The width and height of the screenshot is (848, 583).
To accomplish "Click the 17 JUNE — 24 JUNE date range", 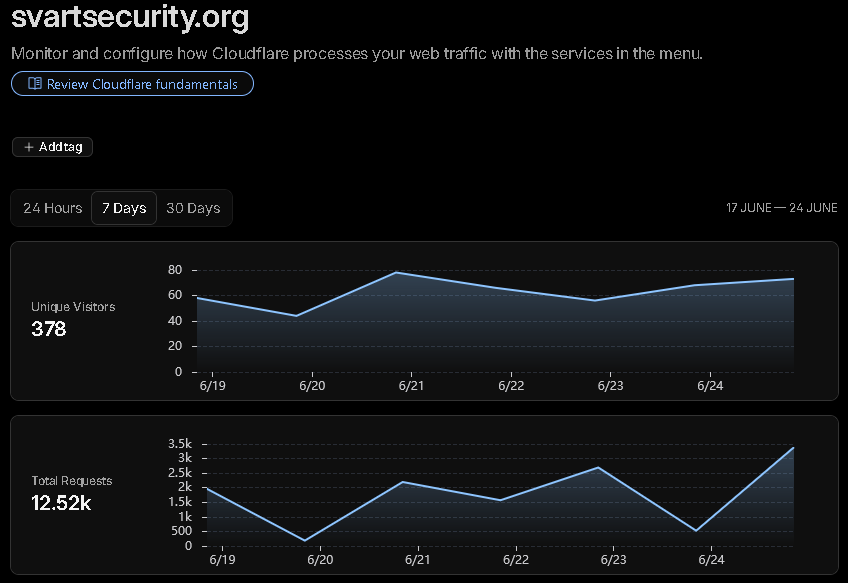I will [781, 208].
